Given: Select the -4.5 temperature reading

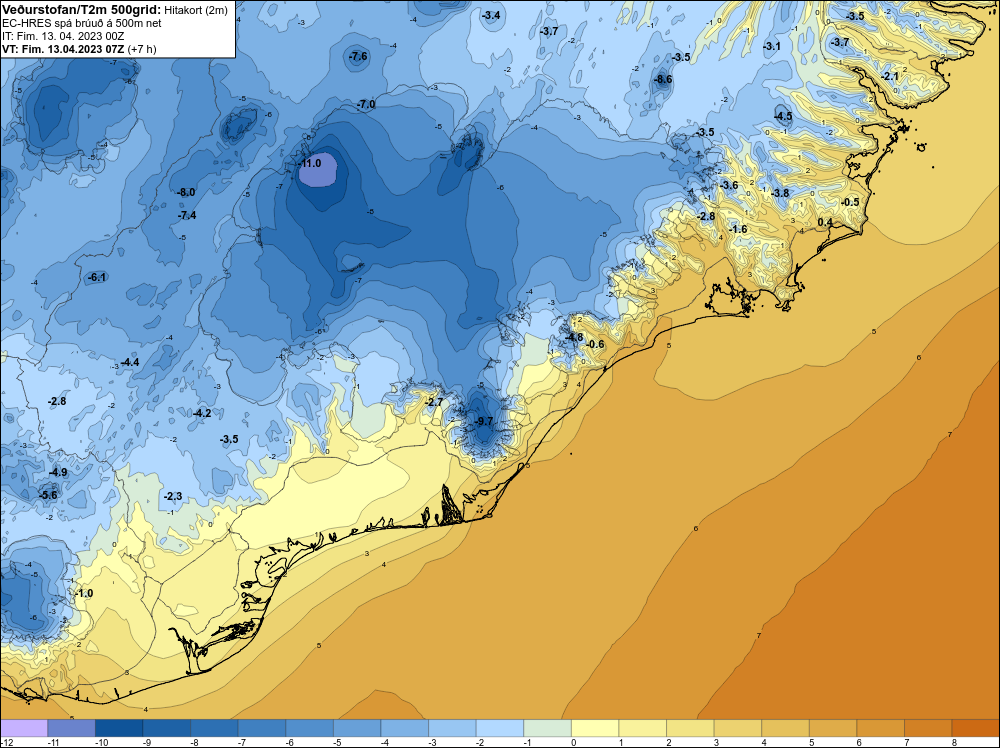Looking at the screenshot, I should tap(783, 116).
